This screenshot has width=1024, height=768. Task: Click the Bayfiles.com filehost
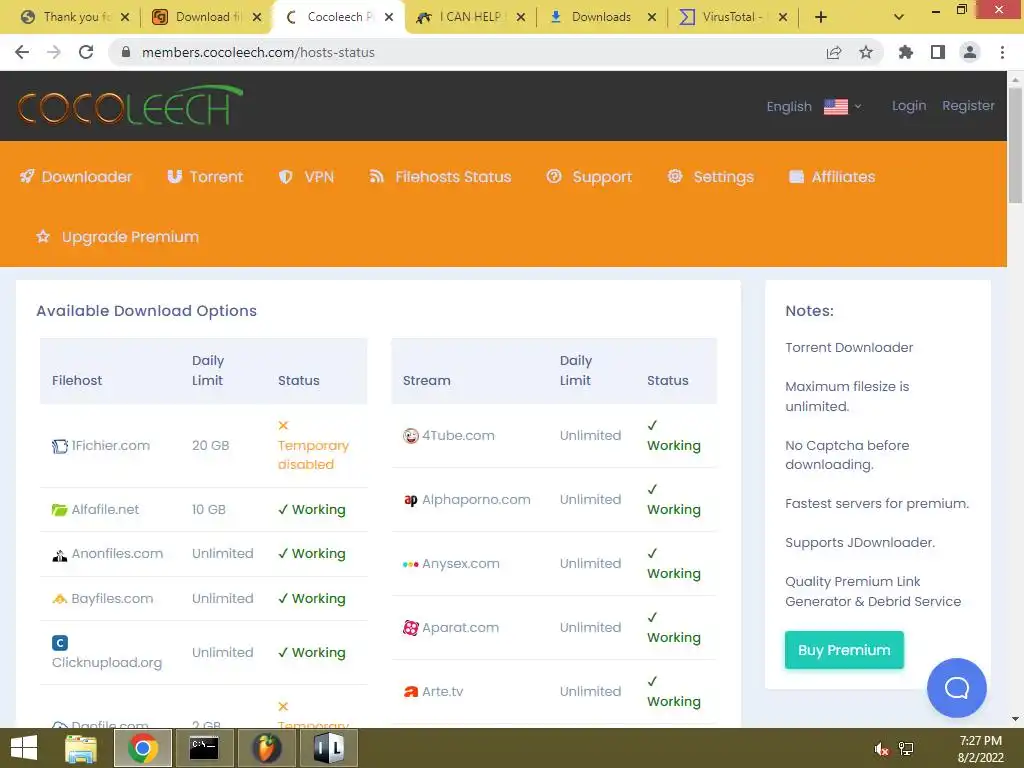(103, 598)
